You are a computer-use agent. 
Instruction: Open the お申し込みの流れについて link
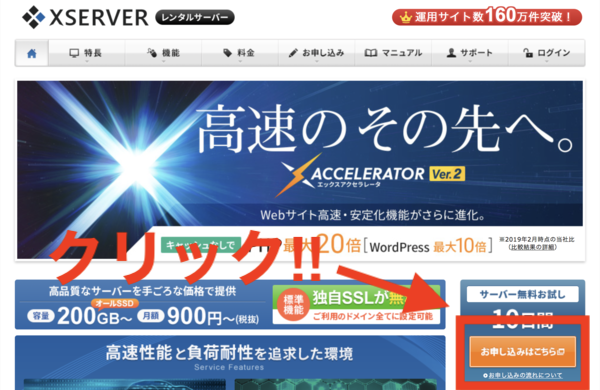pos(523,375)
